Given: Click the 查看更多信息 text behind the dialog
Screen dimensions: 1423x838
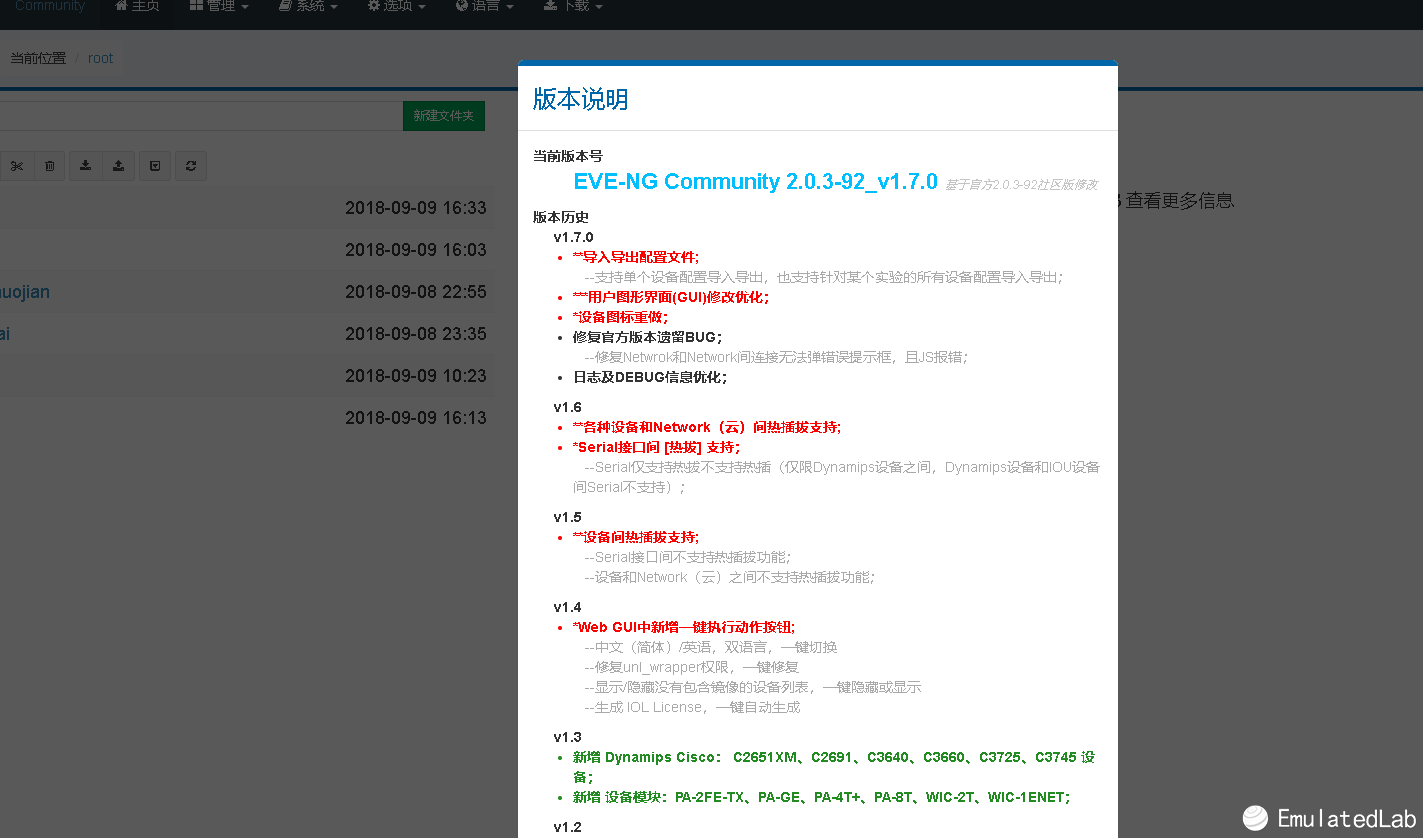Looking at the screenshot, I should click(x=1180, y=201).
